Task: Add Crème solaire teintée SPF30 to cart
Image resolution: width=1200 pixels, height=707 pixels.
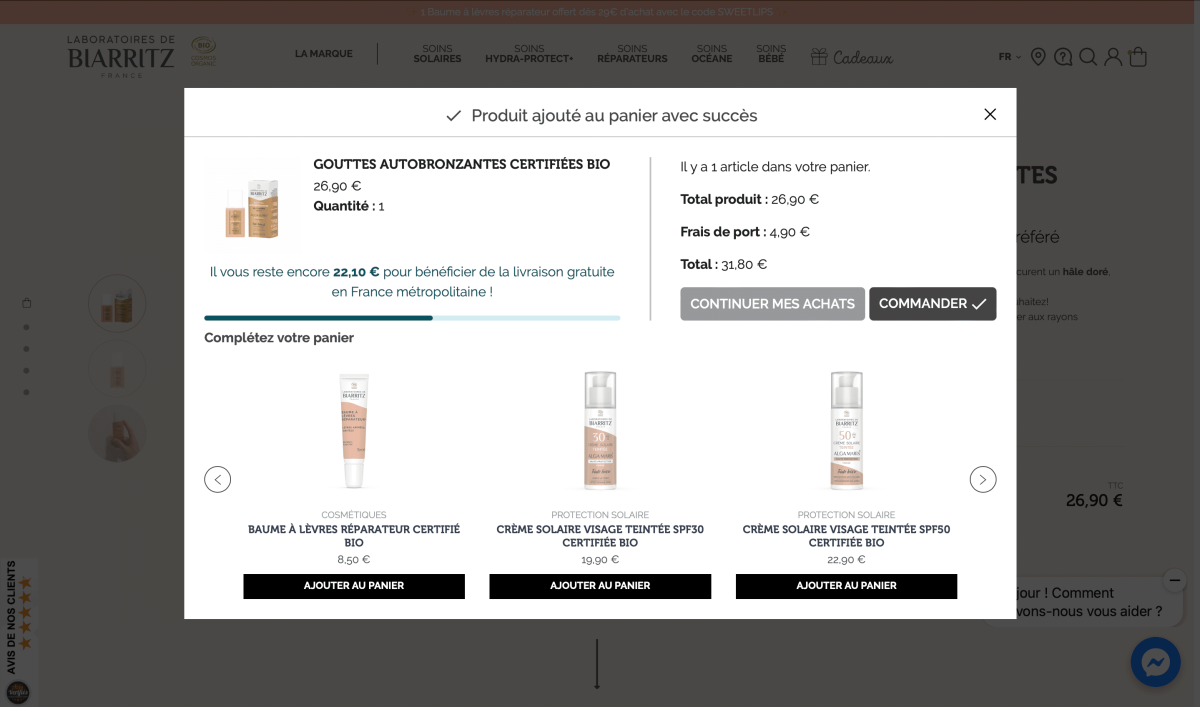Action: [600, 586]
